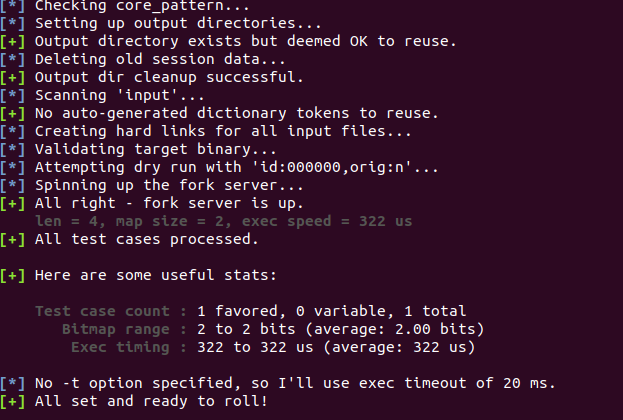Screen dimensions: 623x420
Task: Click the [+] marker before 'All test cases processed'
Action: (13, 239)
